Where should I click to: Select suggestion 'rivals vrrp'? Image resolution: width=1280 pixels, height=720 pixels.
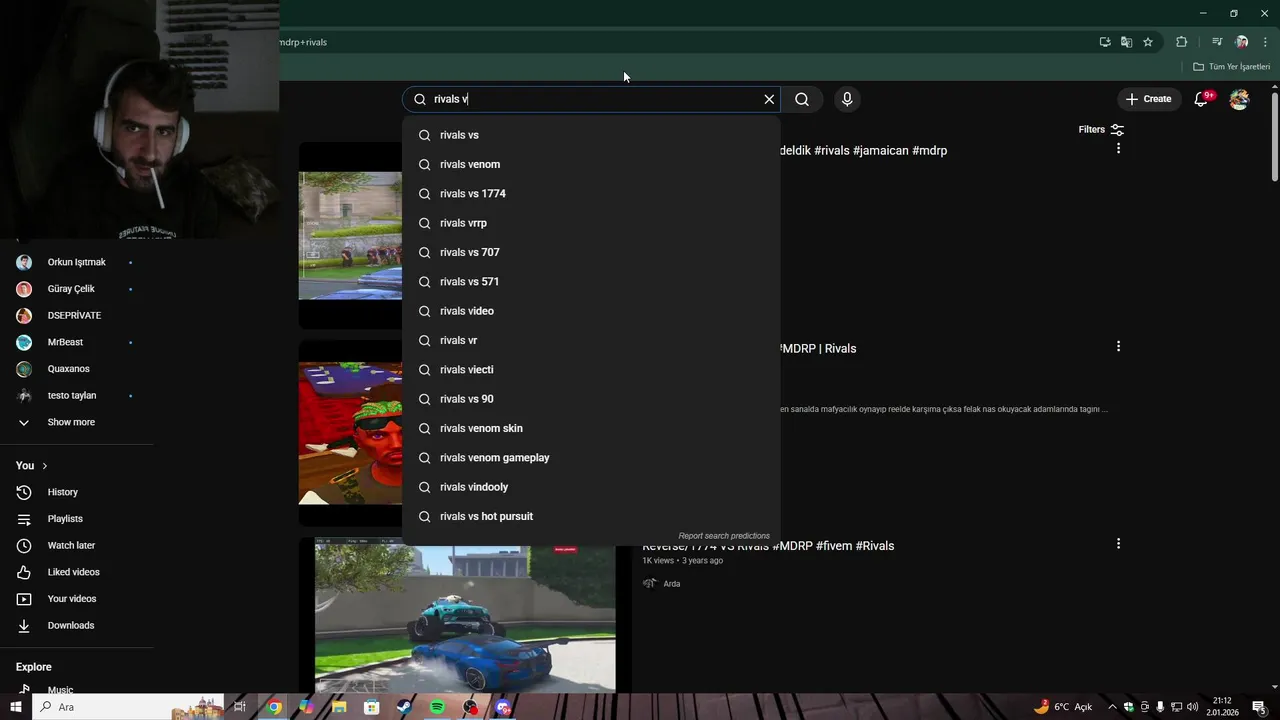pyautogui.click(x=591, y=223)
